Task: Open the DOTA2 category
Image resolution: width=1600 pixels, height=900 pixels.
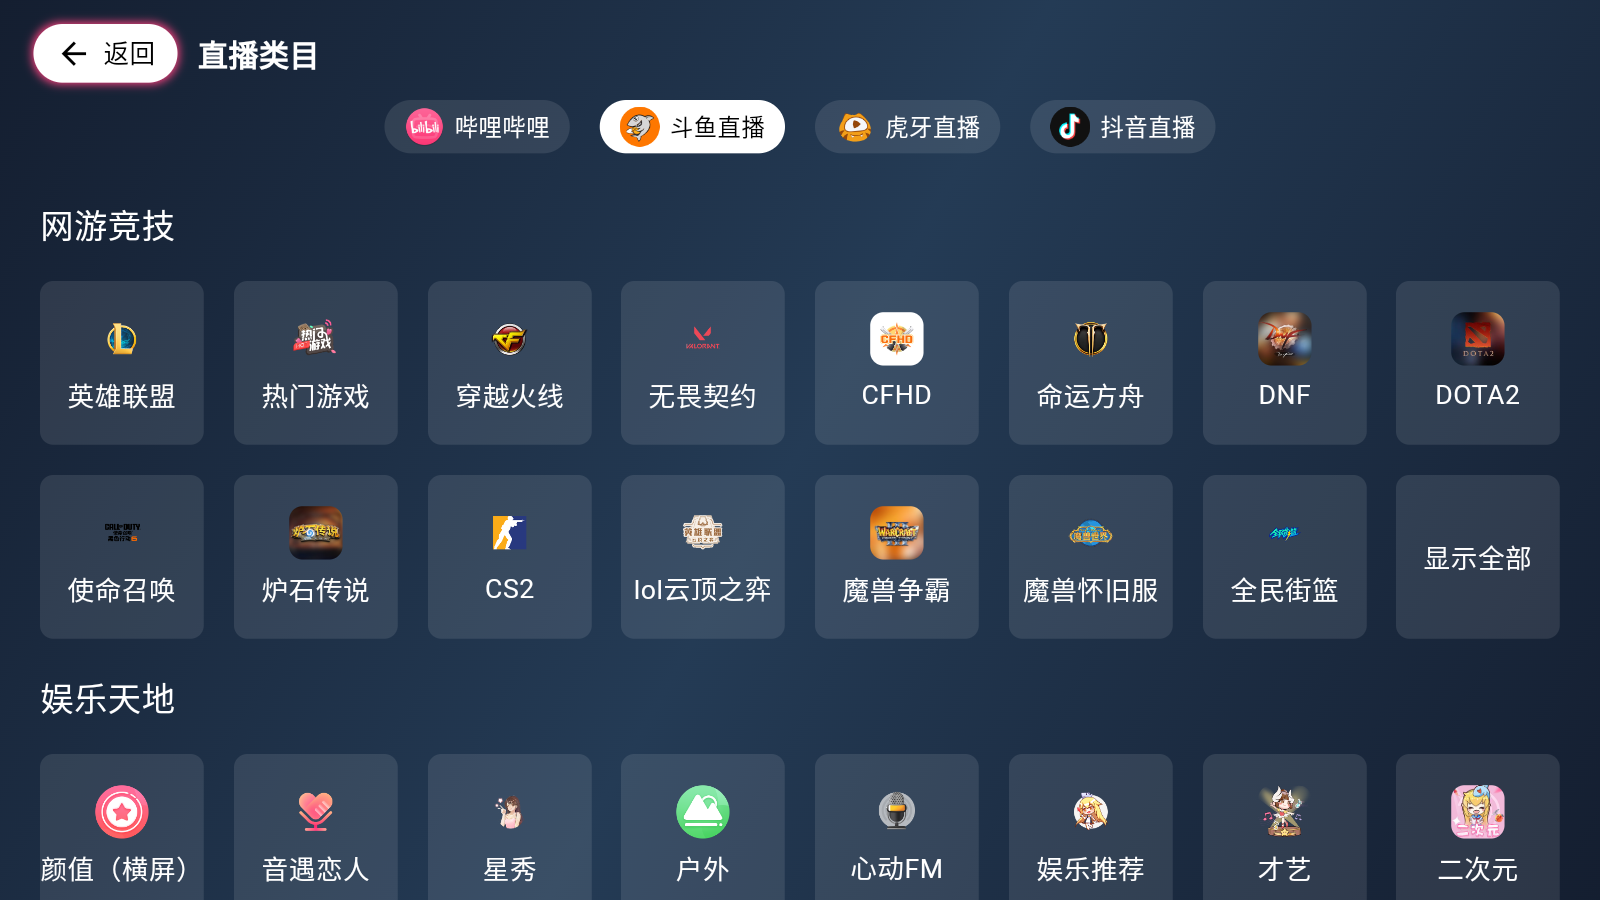Action: [x=1478, y=363]
